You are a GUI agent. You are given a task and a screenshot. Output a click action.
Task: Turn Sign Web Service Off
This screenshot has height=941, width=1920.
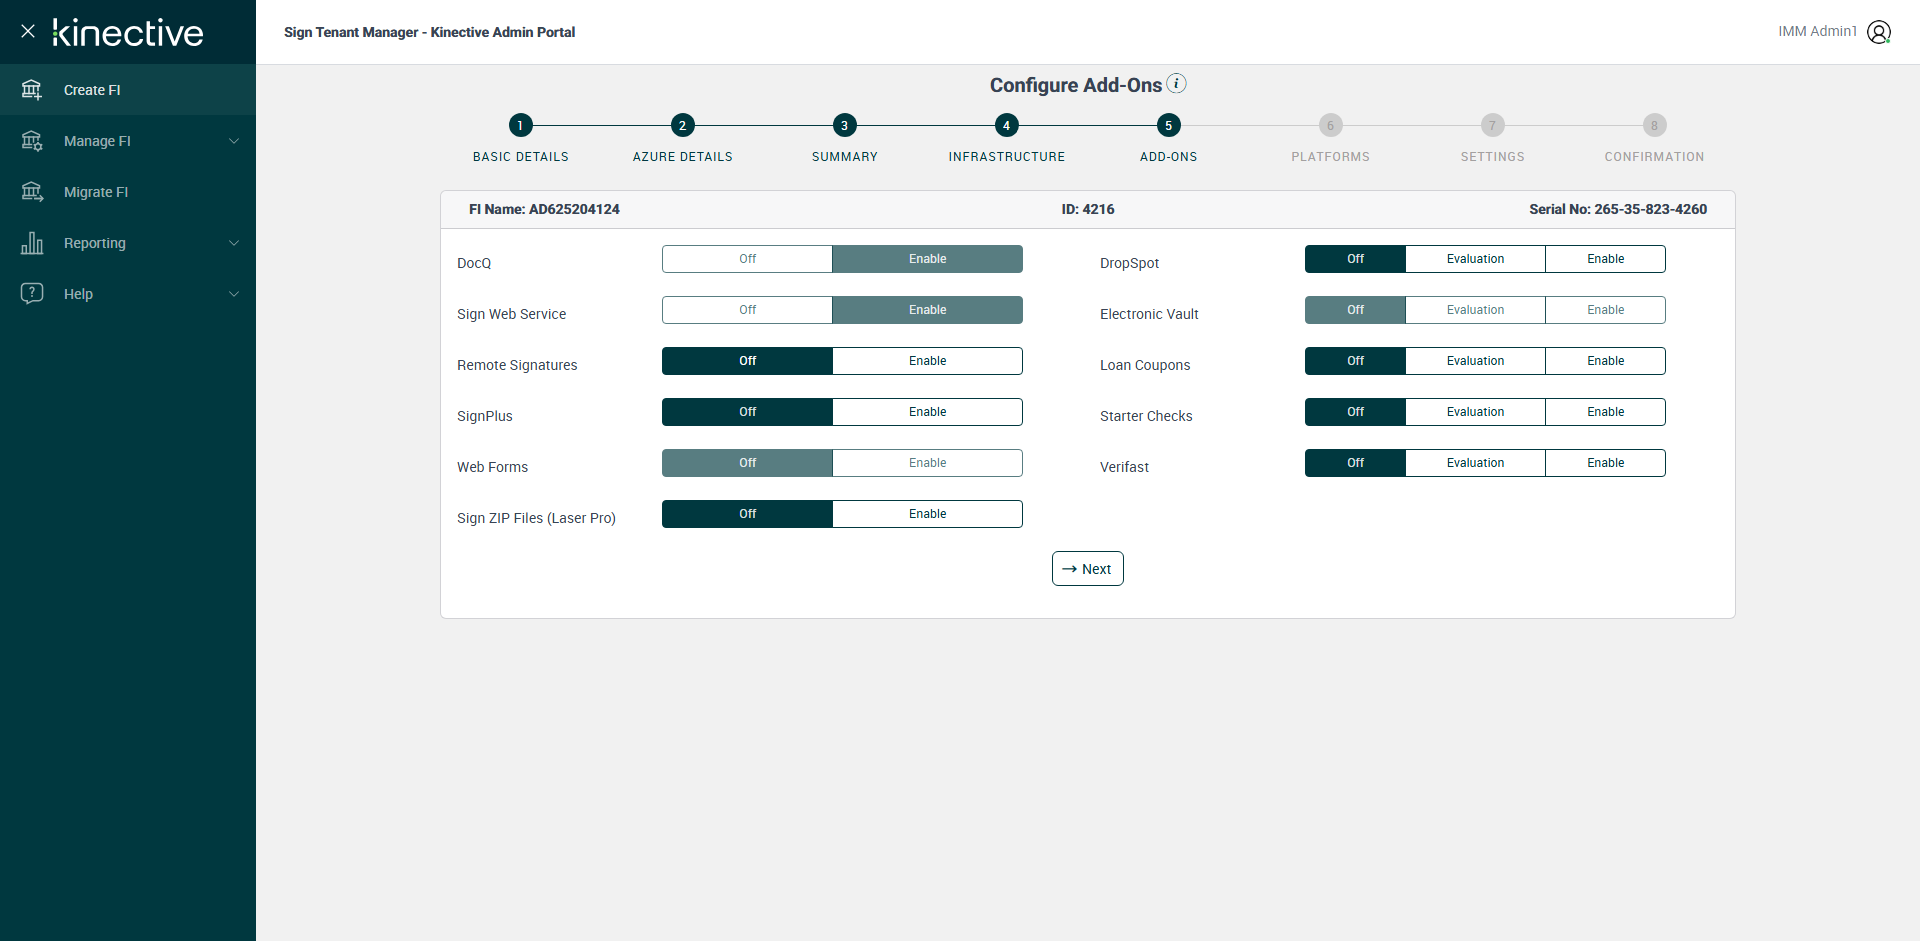[x=747, y=310]
